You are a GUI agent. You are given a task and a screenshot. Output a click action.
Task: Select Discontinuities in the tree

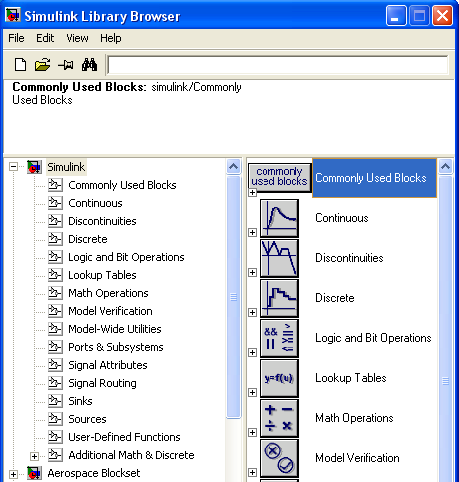pos(102,221)
